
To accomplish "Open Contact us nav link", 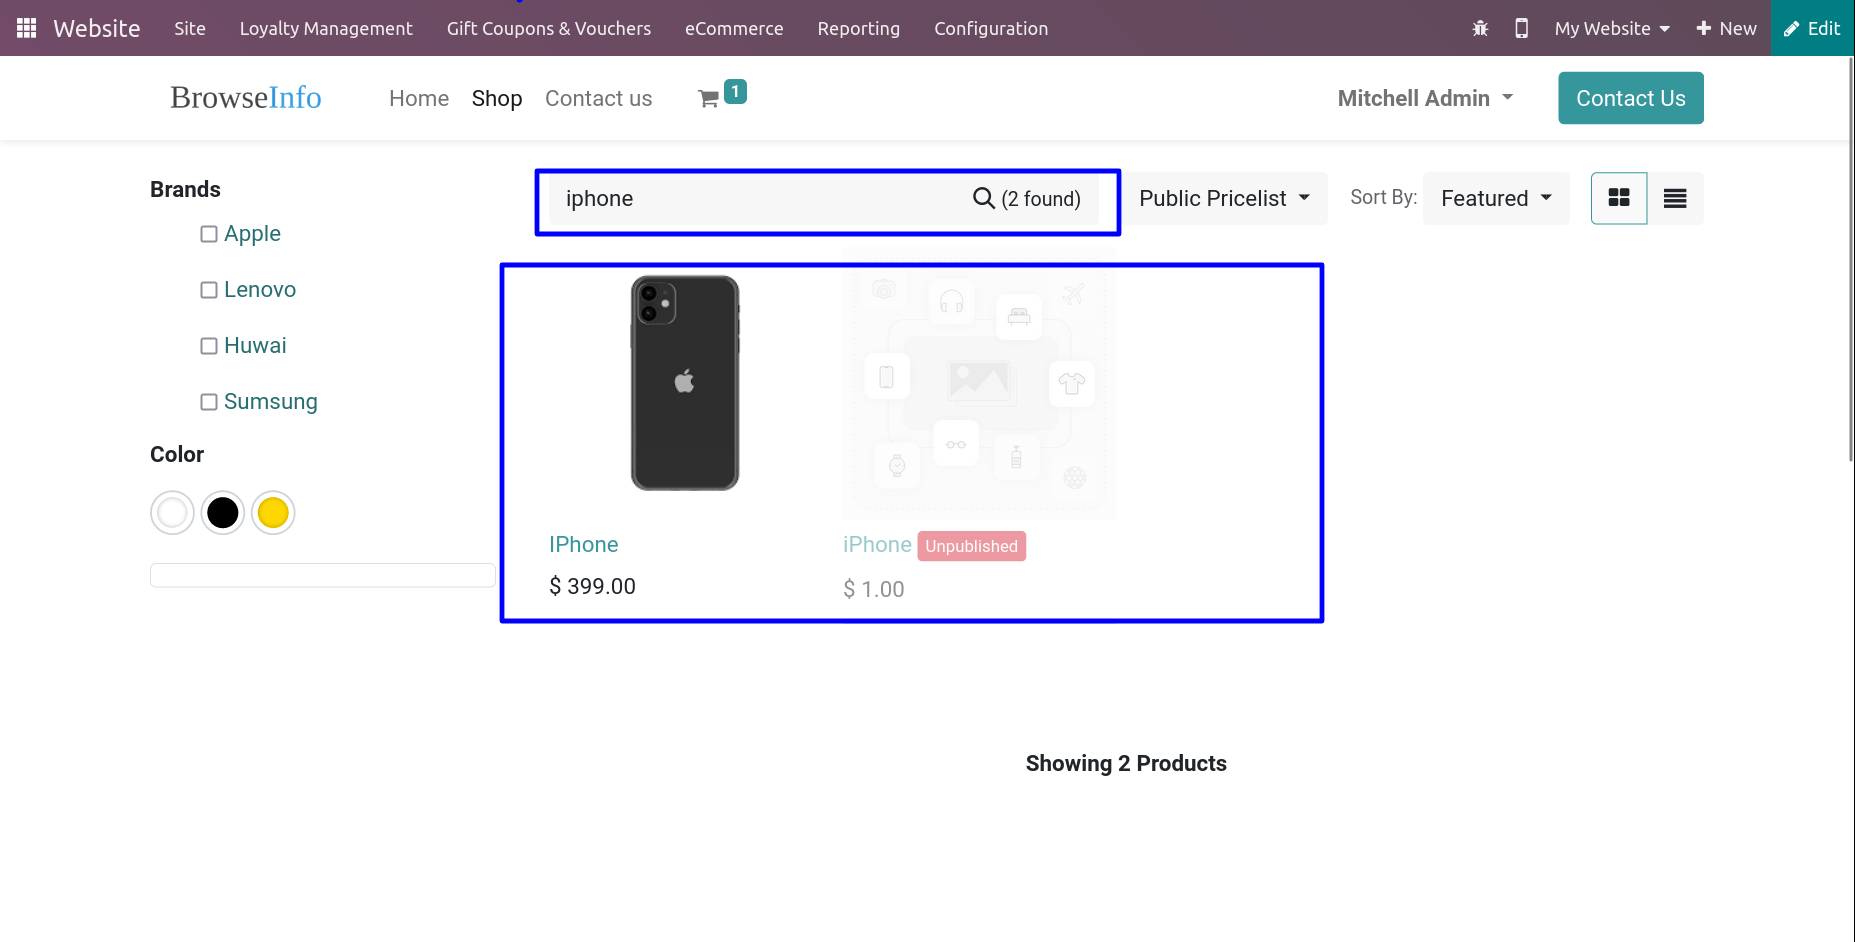I will (x=598, y=98).
